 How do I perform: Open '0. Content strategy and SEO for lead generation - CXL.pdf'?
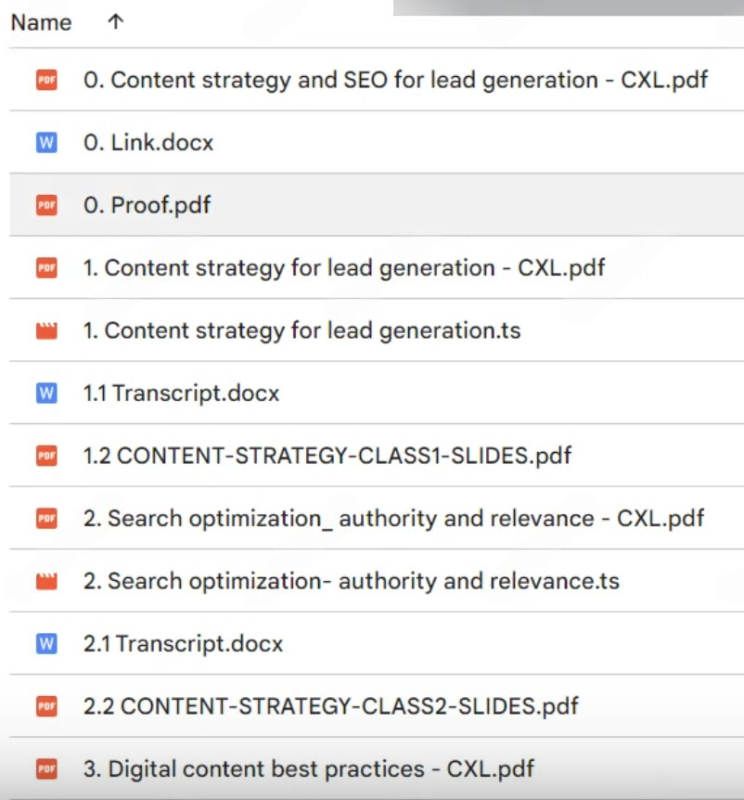[395, 80]
